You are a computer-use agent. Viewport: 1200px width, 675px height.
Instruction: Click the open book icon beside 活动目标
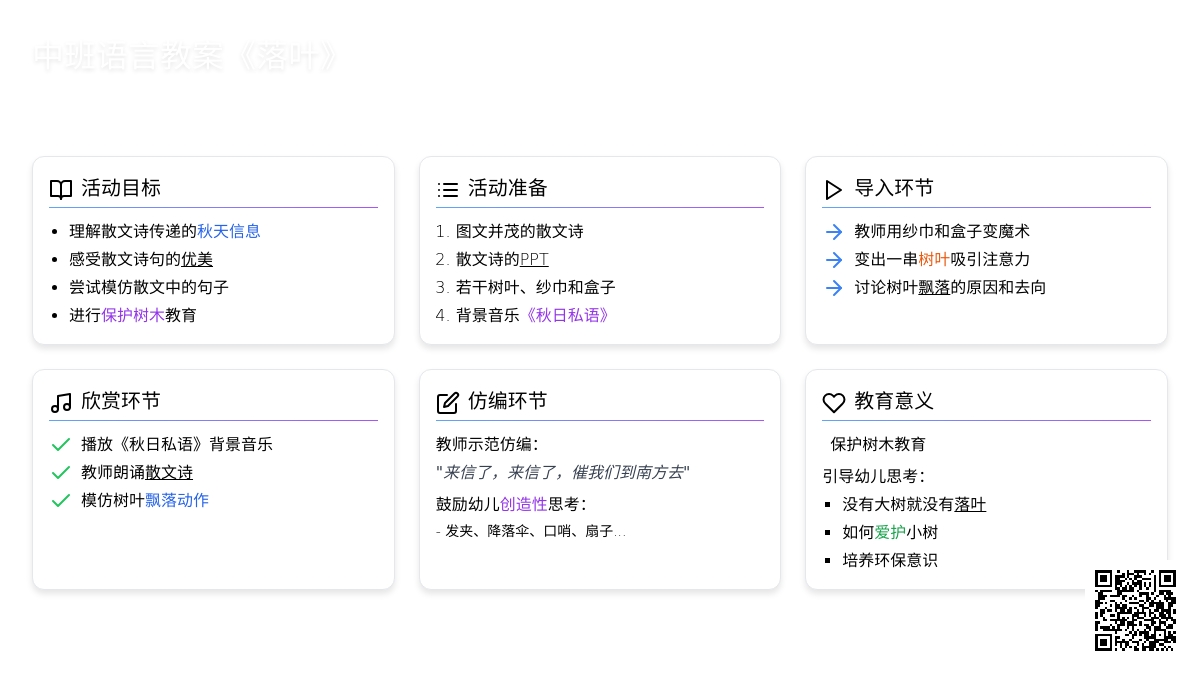pyautogui.click(x=61, y=189)
